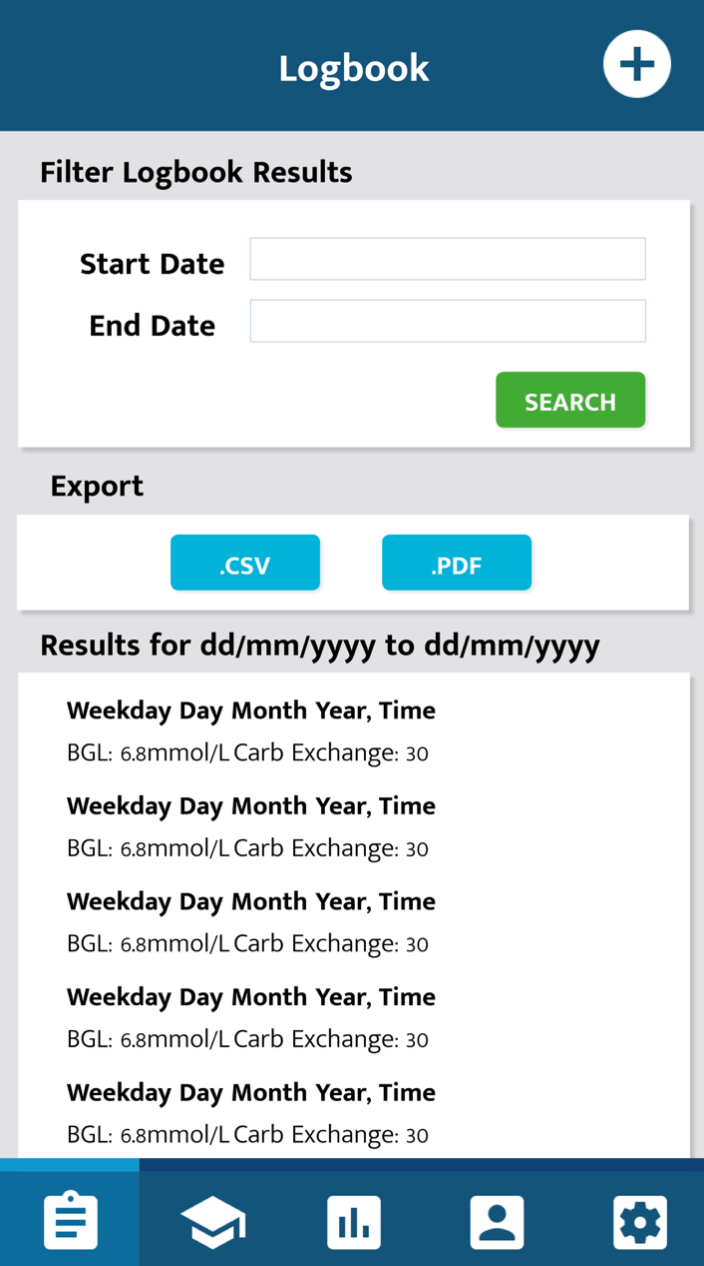Select the second logbook result entry
Viewport: 704px width, 1266px height.
coord(252,827)
